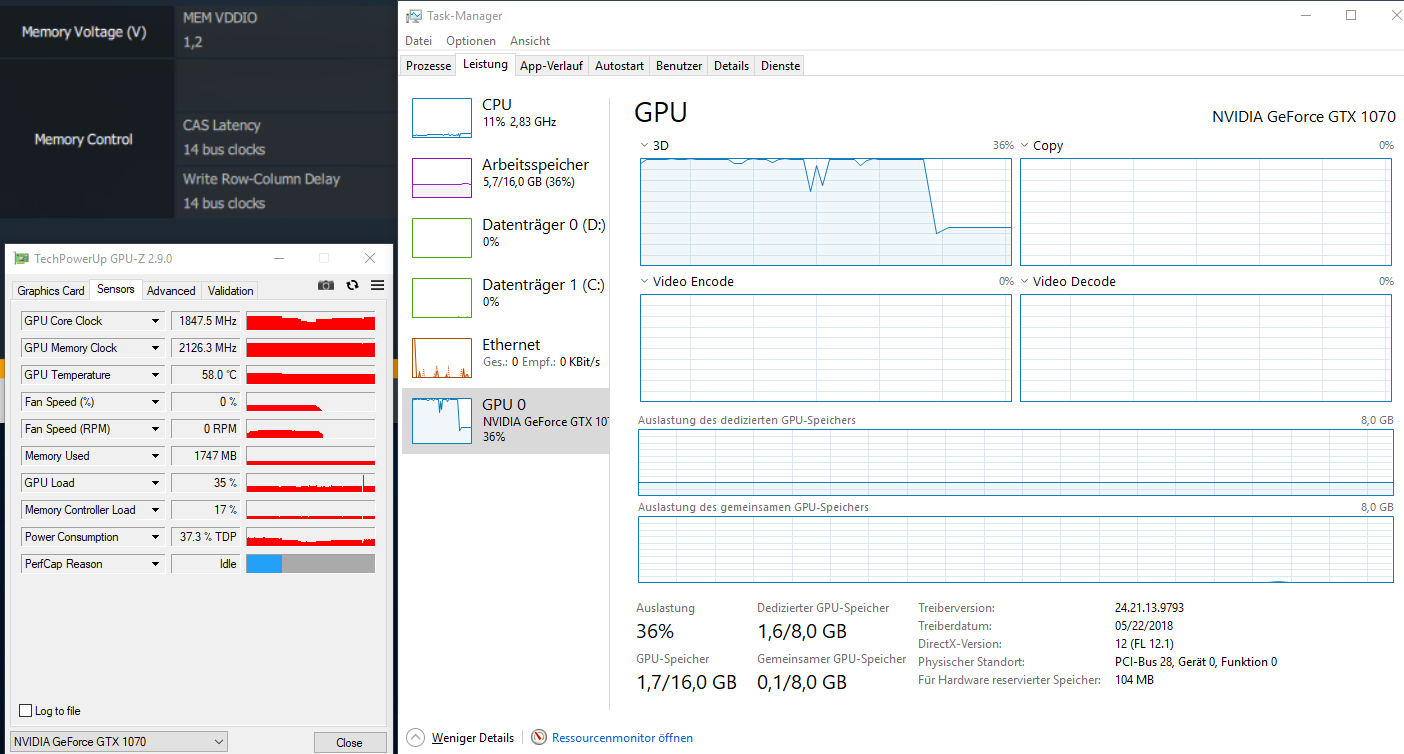Open the Video Encode graph dropdown
The image size is (1404, 754).
tap(645, 282)
